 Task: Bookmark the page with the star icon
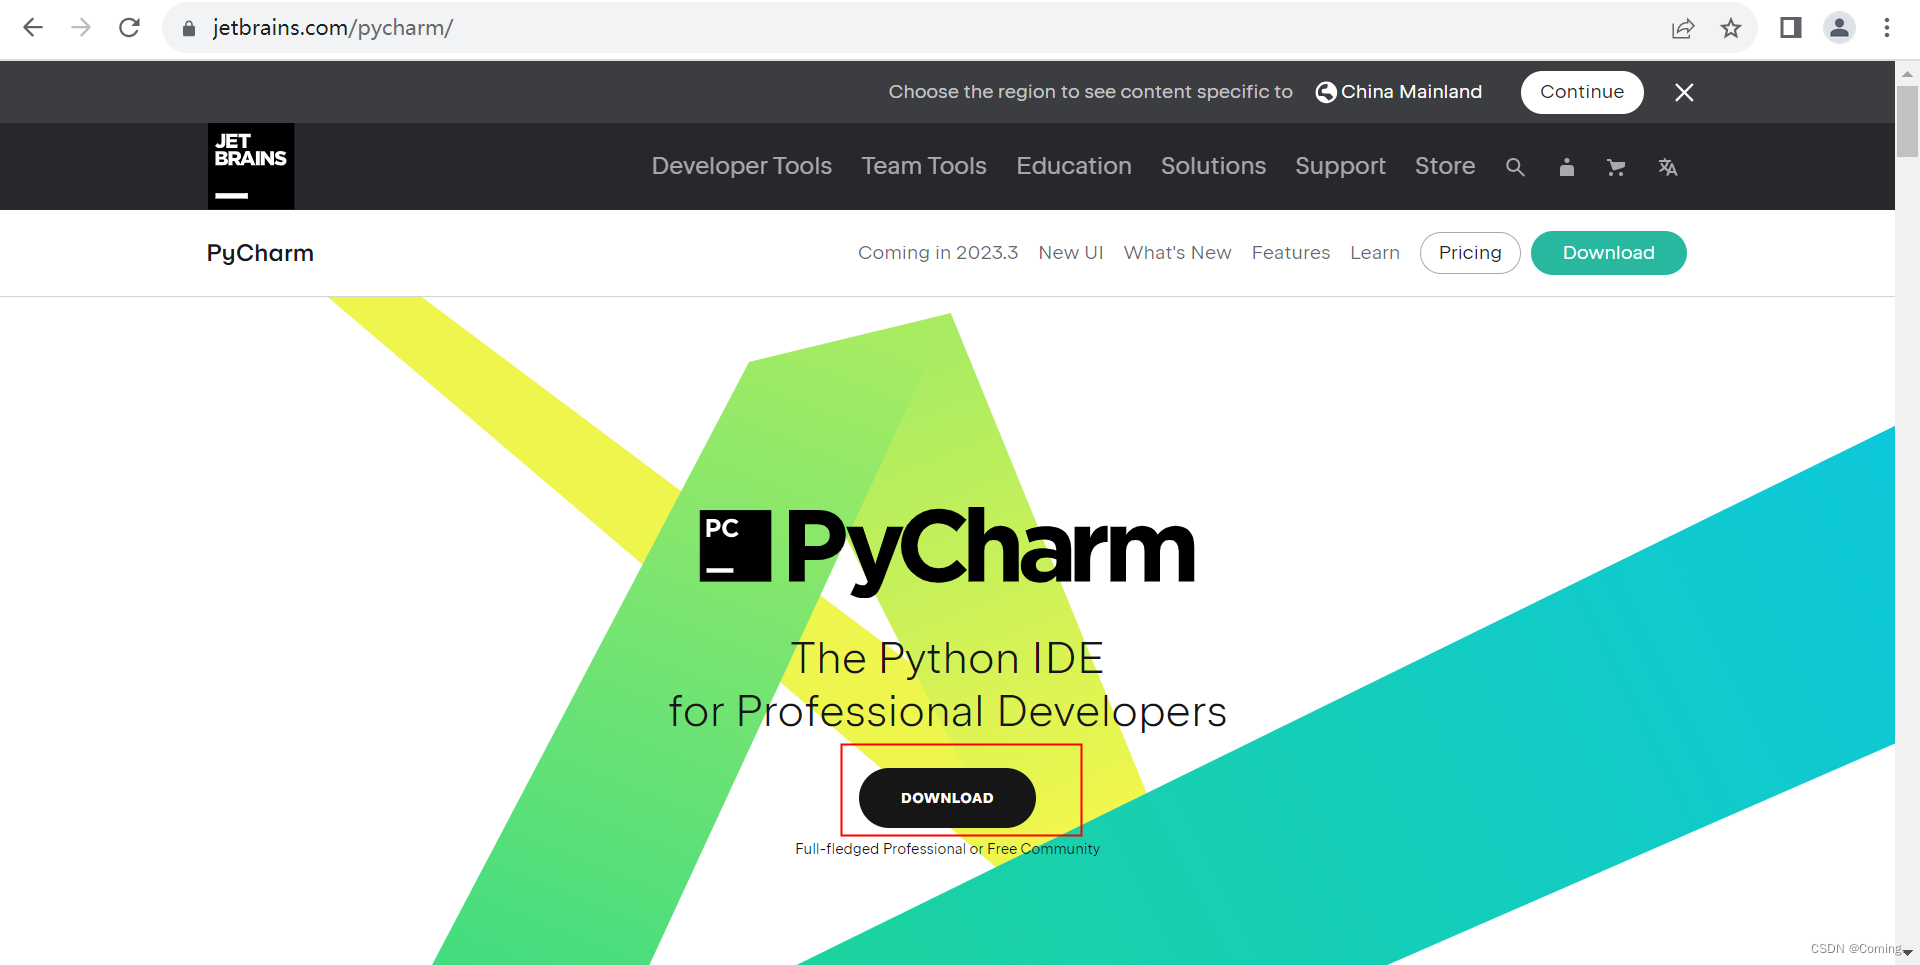click(1731, 28)
